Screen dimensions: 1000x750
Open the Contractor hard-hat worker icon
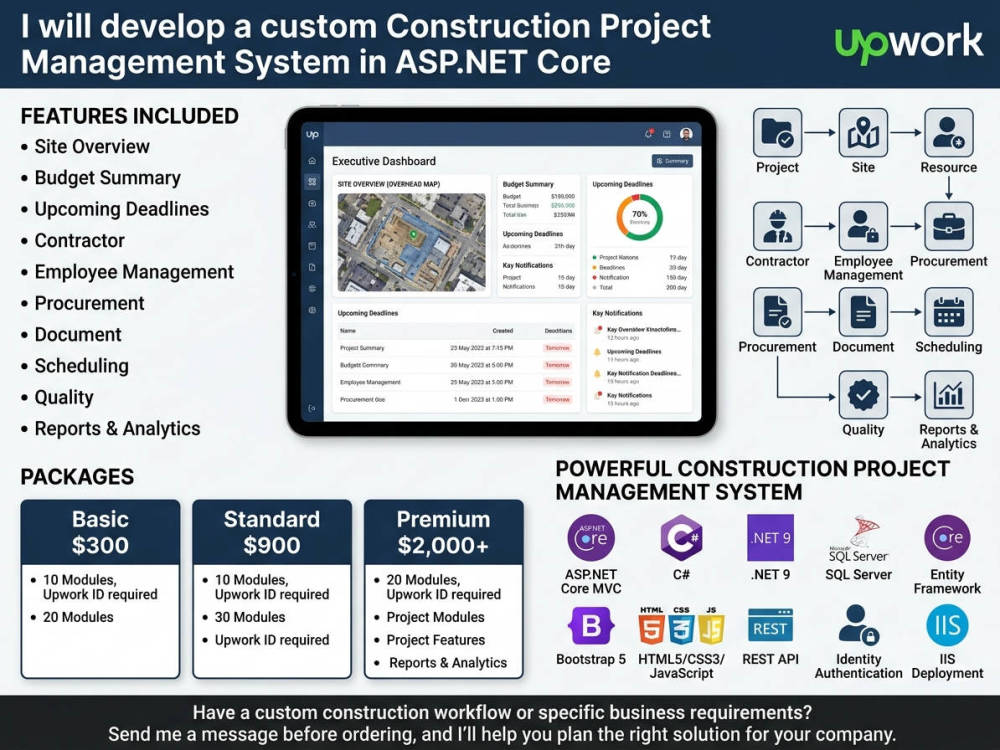pyautogui.click(x=777, y=226)
